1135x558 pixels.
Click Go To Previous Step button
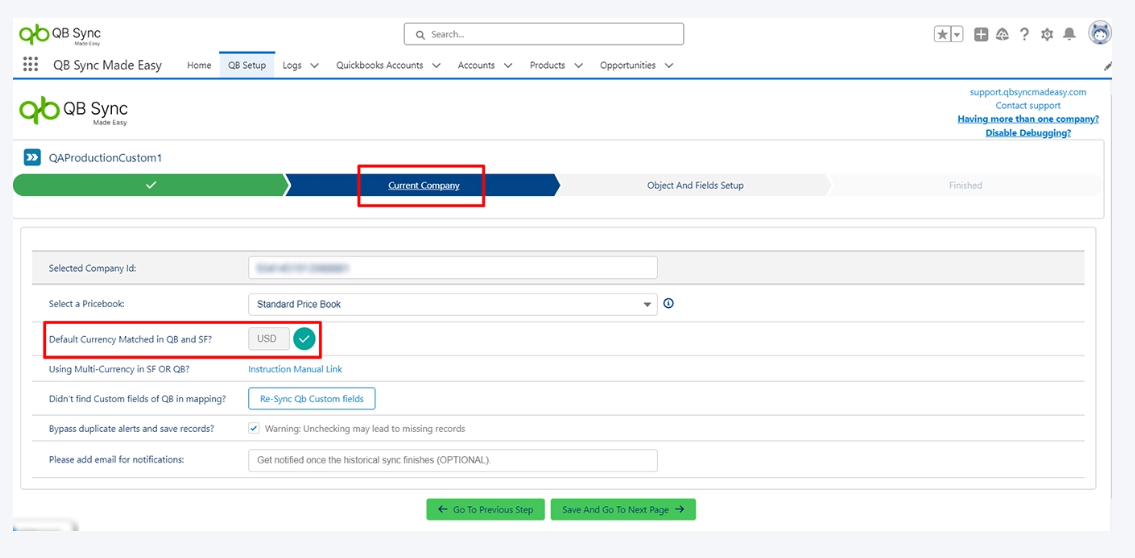click(486, 510)
